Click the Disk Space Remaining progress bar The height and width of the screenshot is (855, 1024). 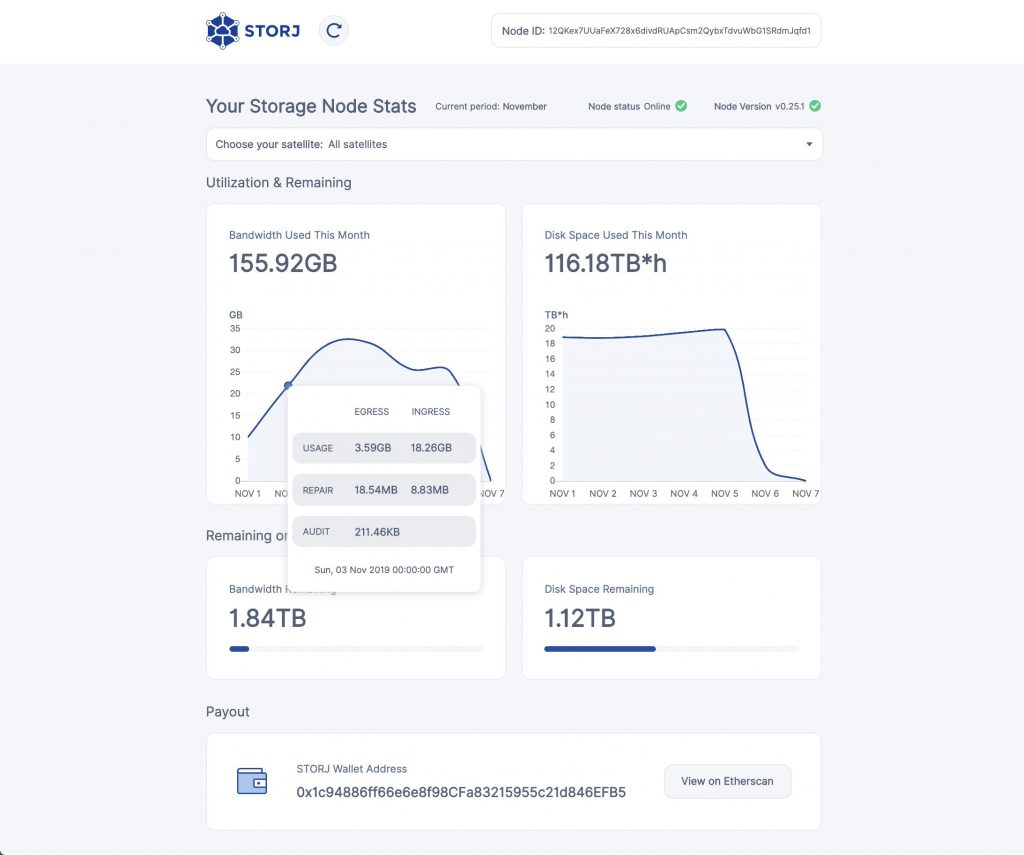click(x=671, y=649)
